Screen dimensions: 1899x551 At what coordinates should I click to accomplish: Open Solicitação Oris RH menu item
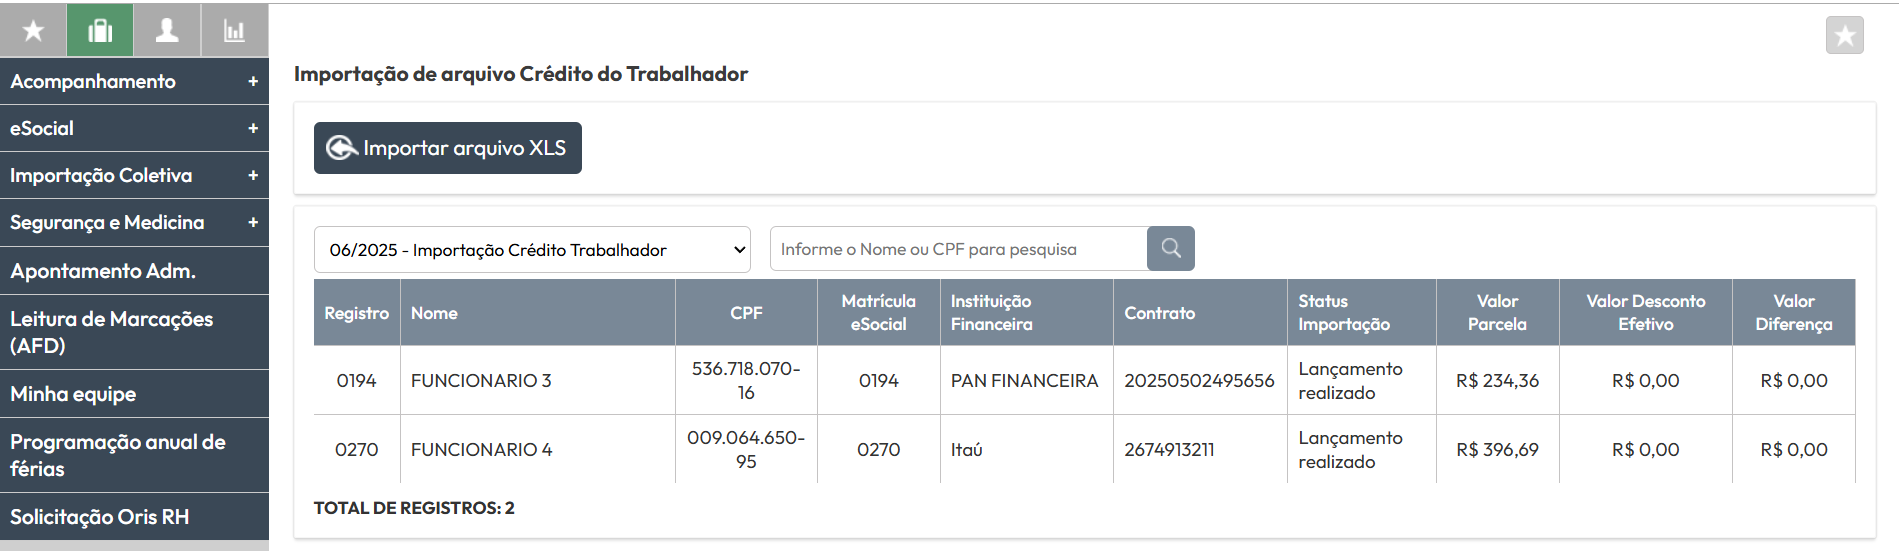click(x=134, y=517)
